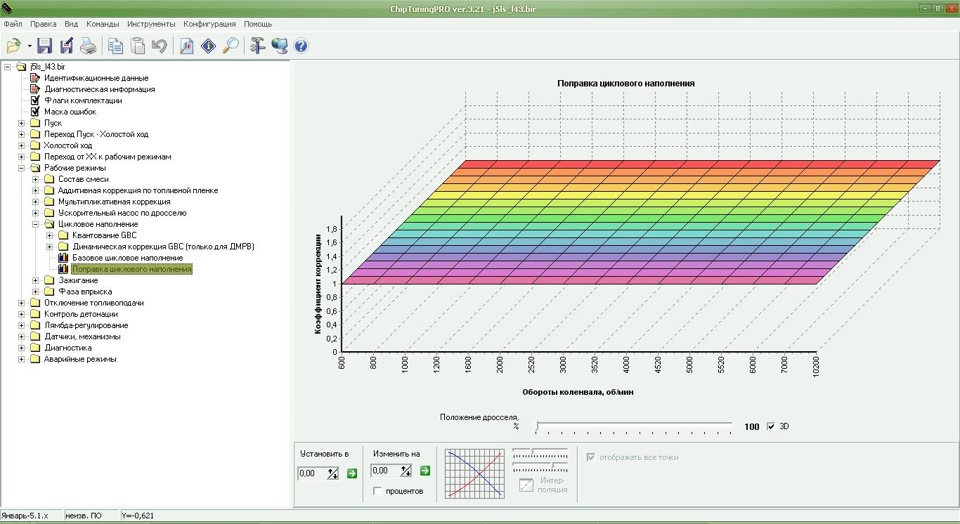Expand the Динамическая коррекция GBC node
This screenshot has width=960, height=524.
[50, 247]
